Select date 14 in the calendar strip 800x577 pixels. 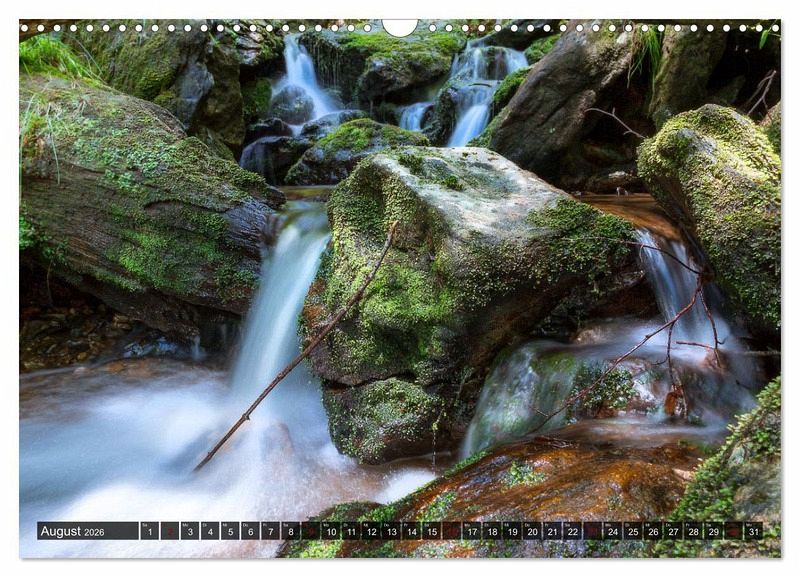pyautogui.click(x=411, y=531)
